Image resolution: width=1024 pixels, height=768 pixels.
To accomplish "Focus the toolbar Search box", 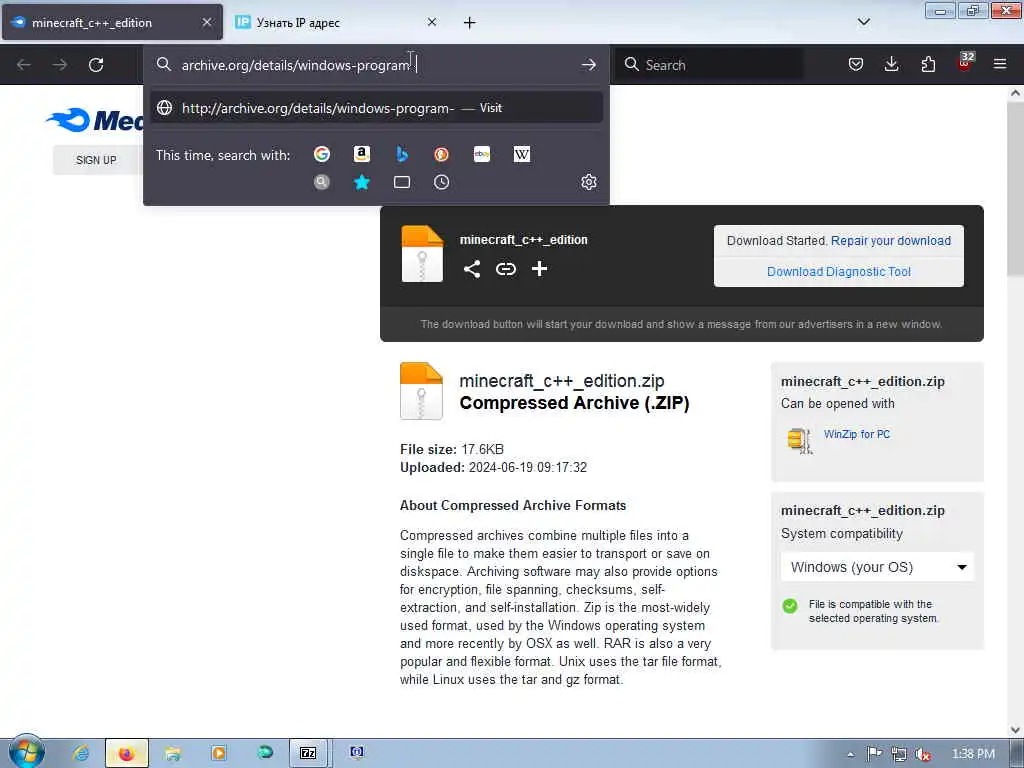I will click(709, 65).
